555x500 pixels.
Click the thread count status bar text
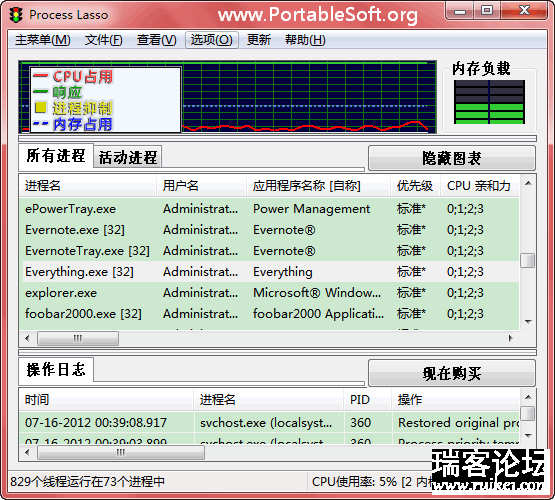(x=87, y=482)
